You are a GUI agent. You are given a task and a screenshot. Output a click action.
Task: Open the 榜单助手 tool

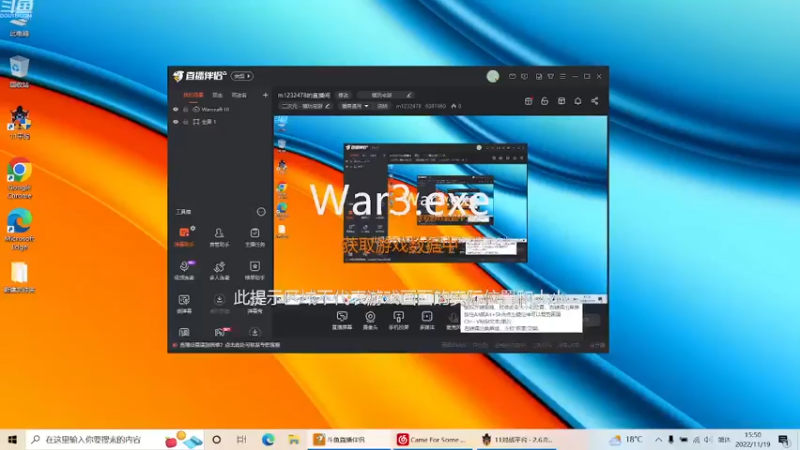click(255, 270)
